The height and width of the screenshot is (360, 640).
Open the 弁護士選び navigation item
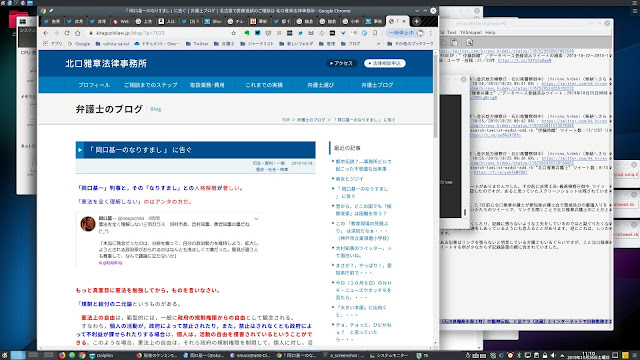tap(320, 85)
